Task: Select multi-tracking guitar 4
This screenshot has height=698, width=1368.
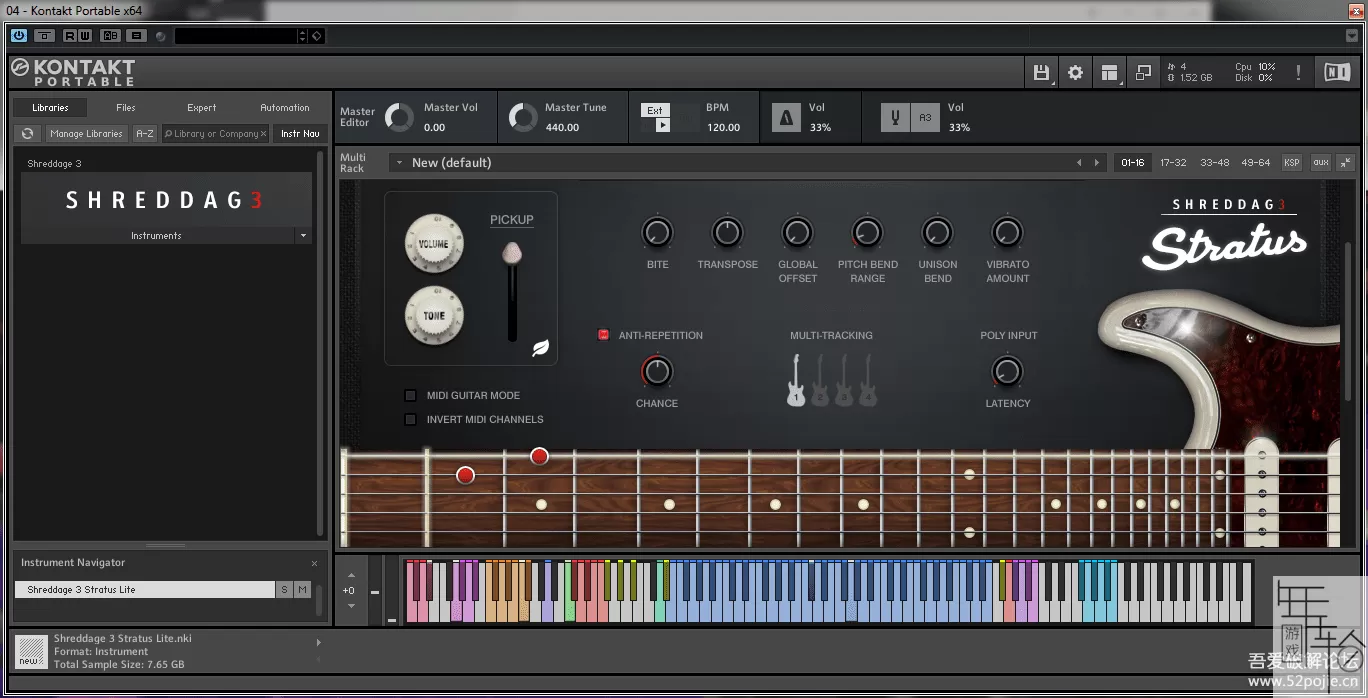Action: [x=868, y=380]
